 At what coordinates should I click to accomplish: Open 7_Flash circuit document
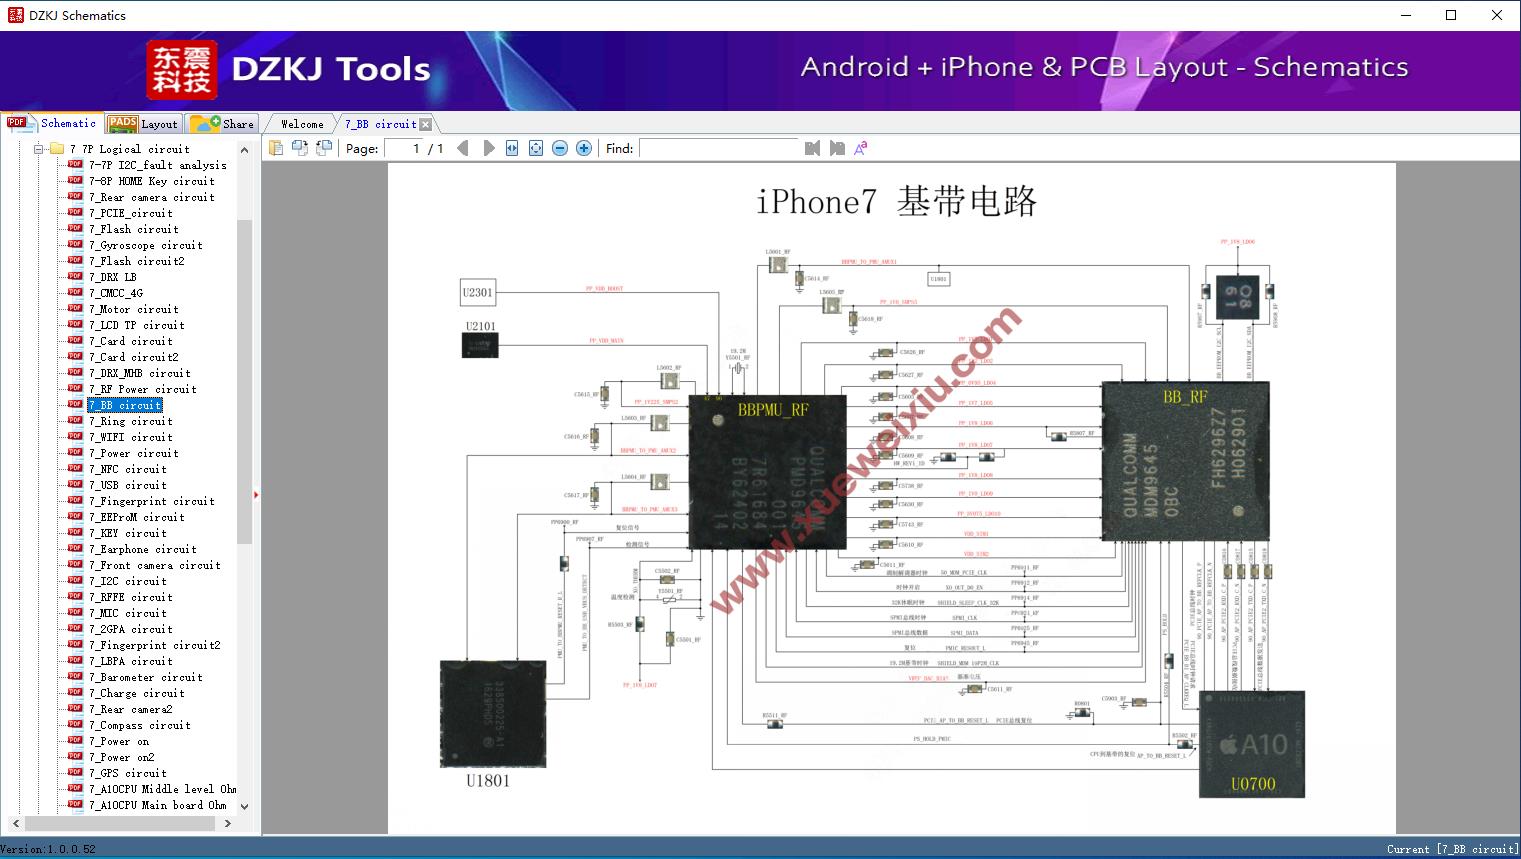click(x=134, y=229)
